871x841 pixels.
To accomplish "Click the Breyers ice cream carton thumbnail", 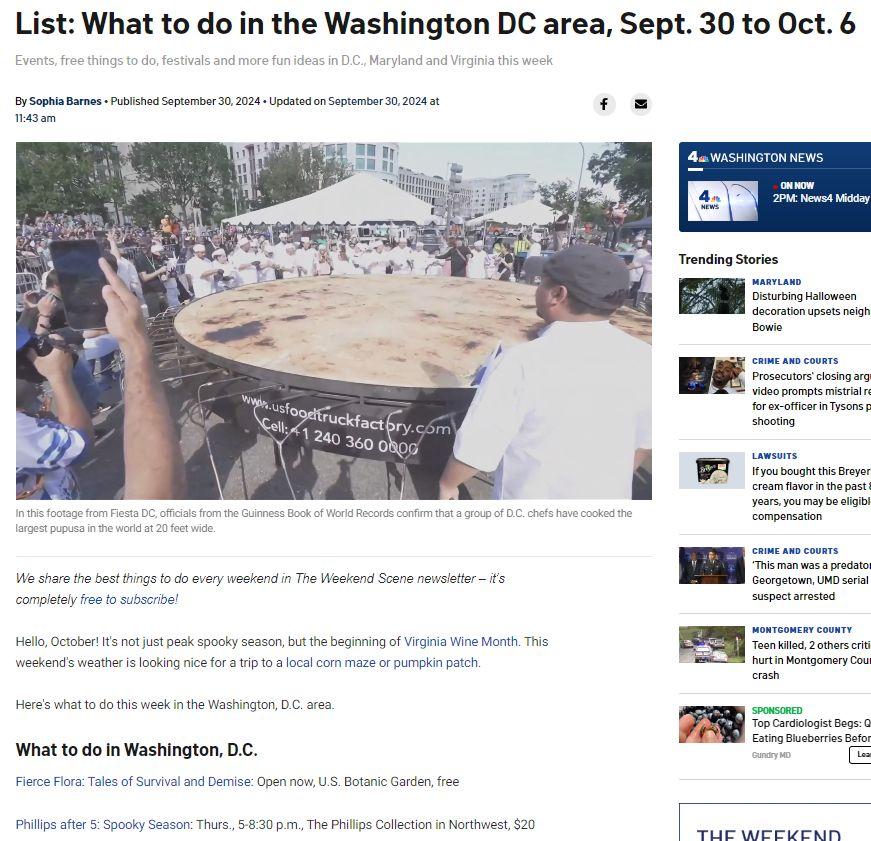I will pos(712,470).
